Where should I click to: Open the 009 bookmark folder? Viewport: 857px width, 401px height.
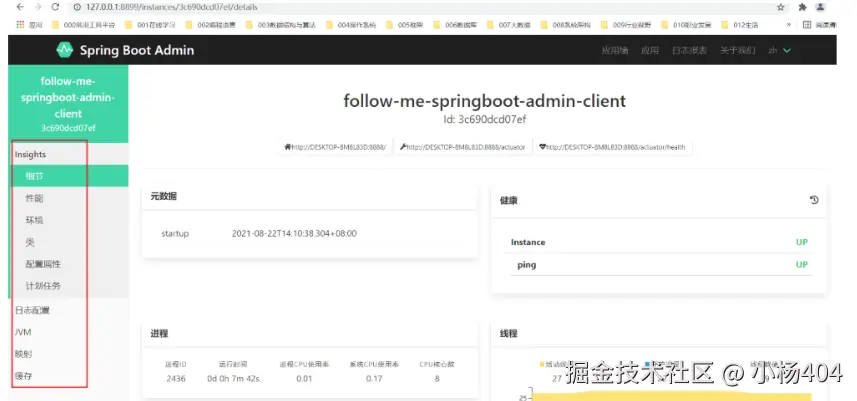[626, 25]
